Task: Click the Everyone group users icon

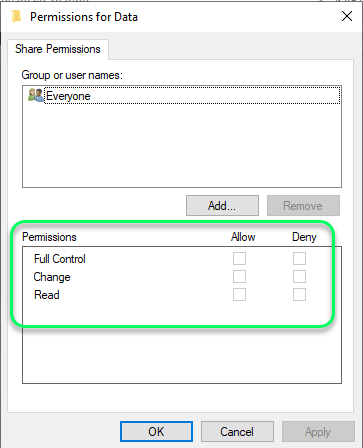Action: point(36,95)
